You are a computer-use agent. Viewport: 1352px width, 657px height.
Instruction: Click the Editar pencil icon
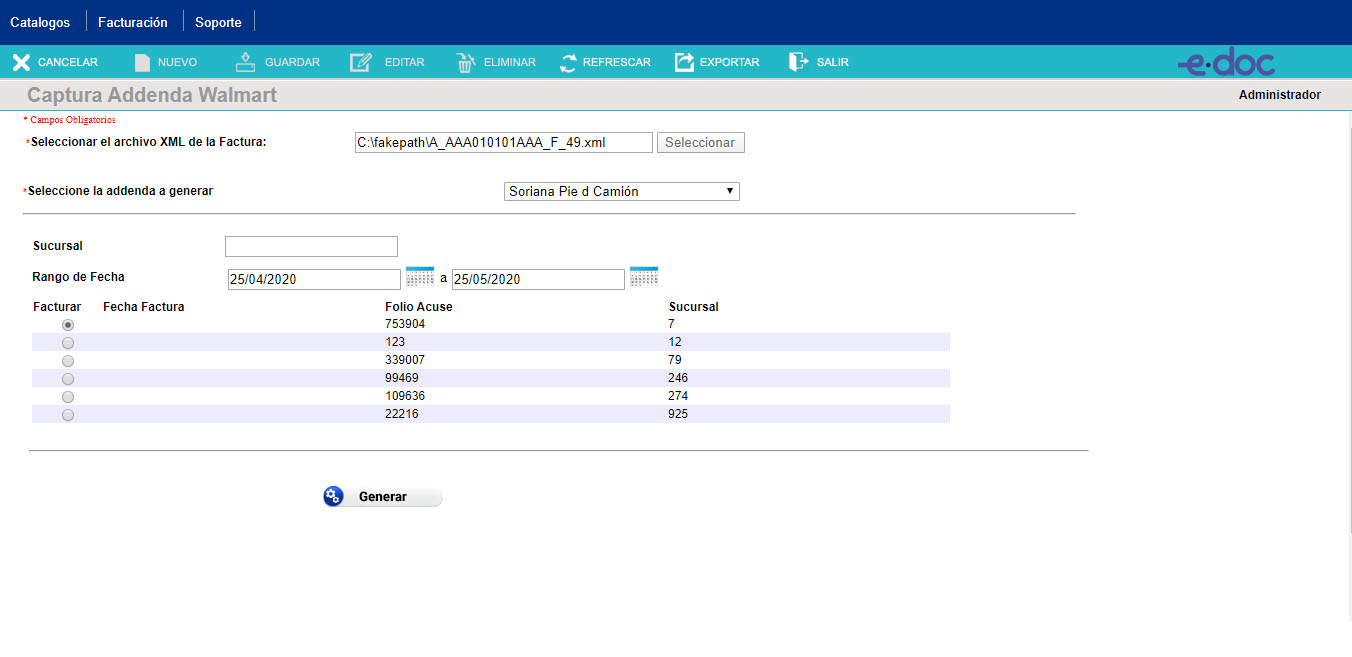pyautogui.click(x=361, y=62)
